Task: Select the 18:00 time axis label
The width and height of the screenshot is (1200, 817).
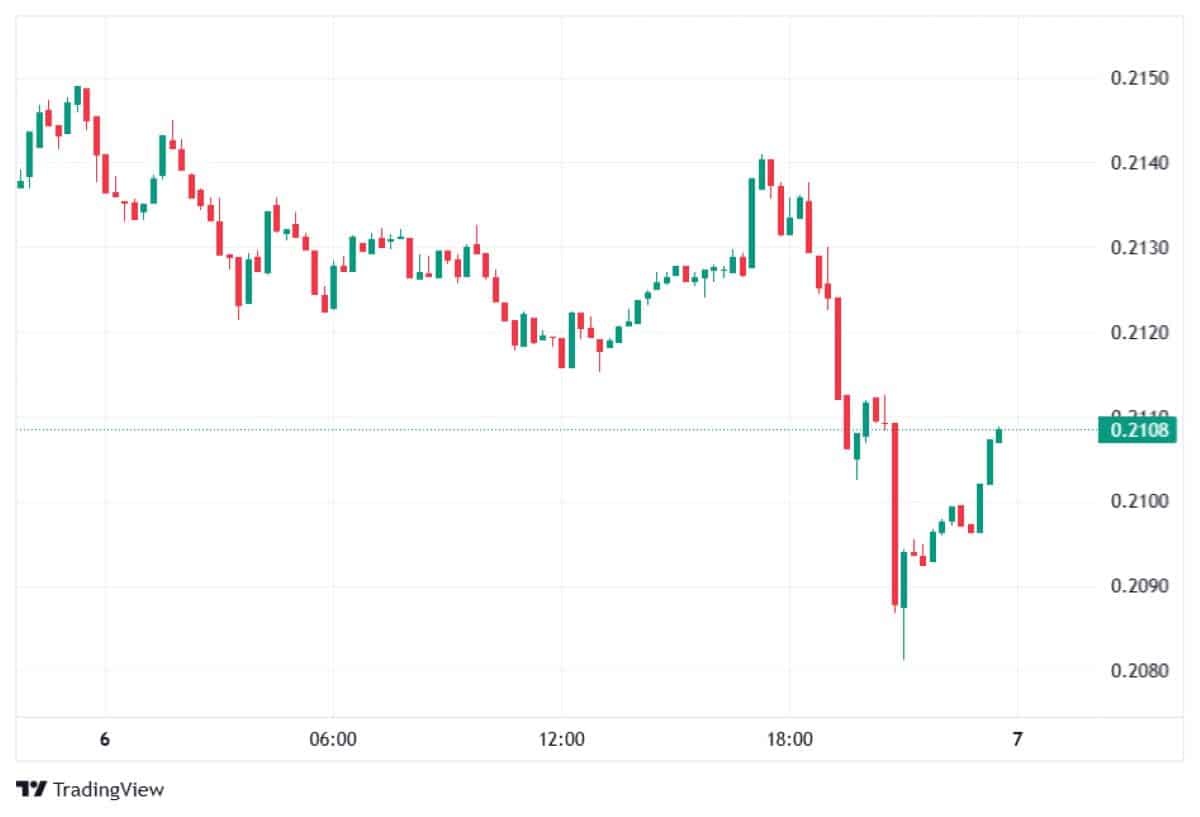Action: (x=789, y=739)
